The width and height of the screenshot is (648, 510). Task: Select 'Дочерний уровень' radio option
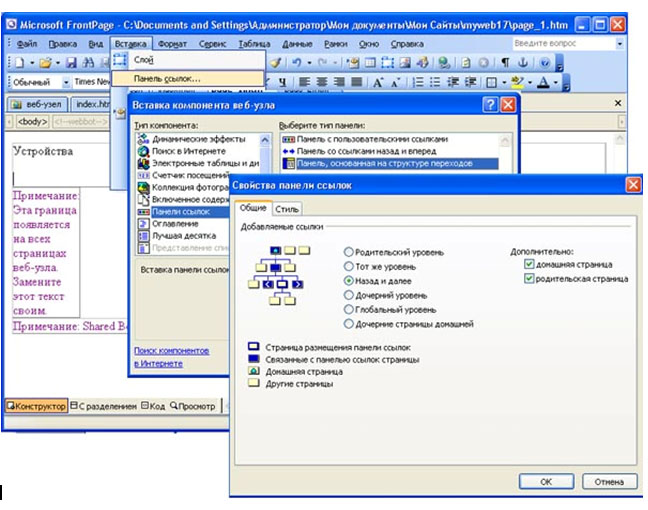349,296
